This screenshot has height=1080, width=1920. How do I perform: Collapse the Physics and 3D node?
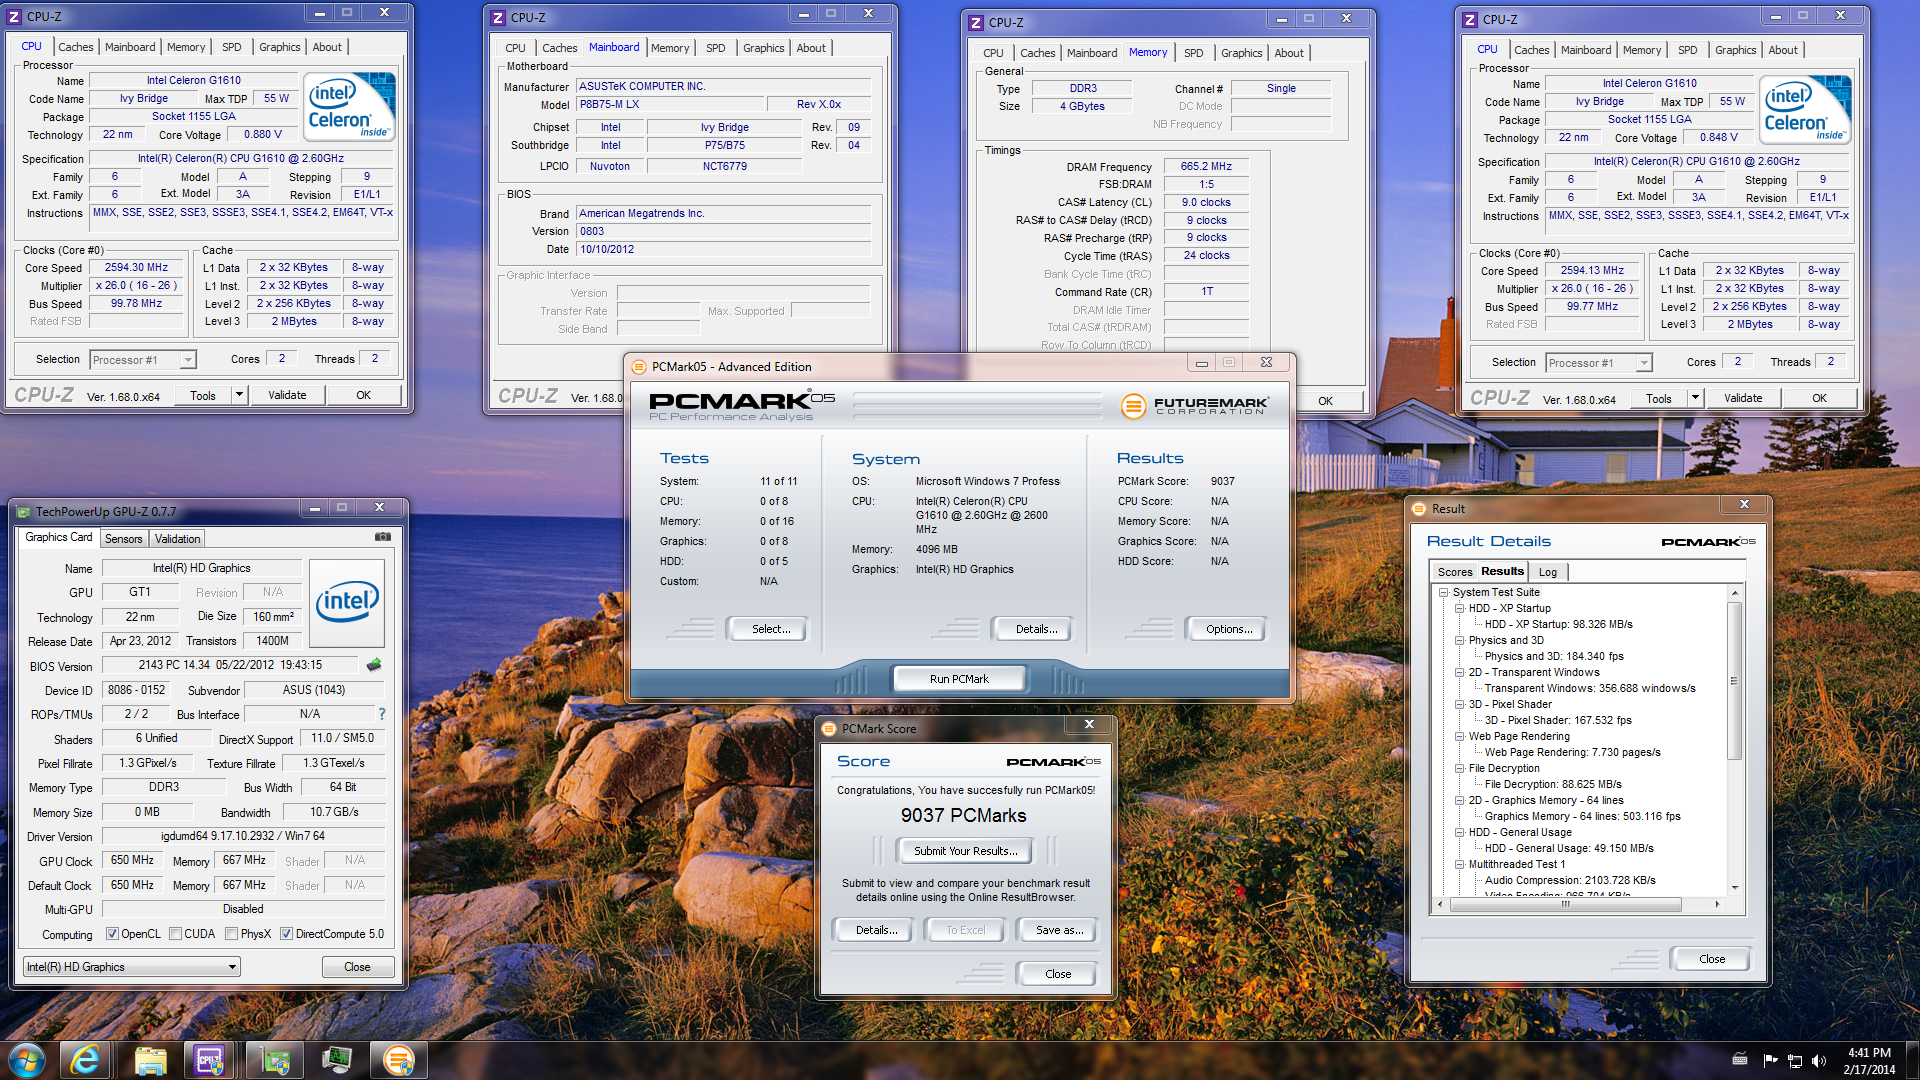[x=1460, y=641]
